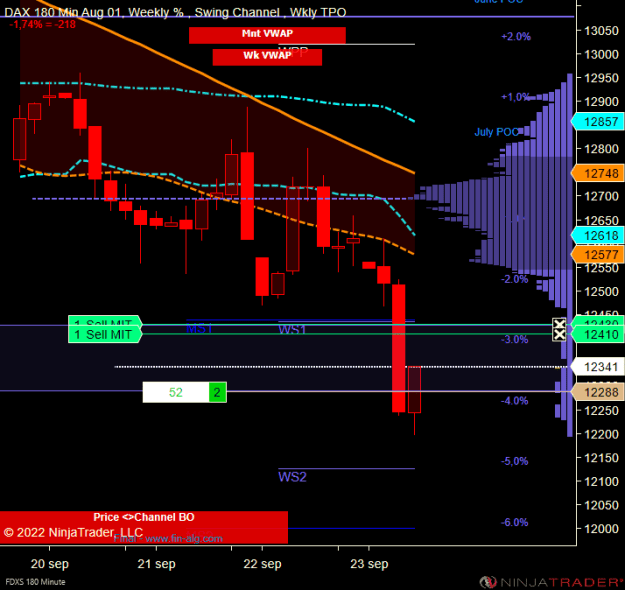Click the -1,74% = -218 readout
625x590 pixels.
42,25
